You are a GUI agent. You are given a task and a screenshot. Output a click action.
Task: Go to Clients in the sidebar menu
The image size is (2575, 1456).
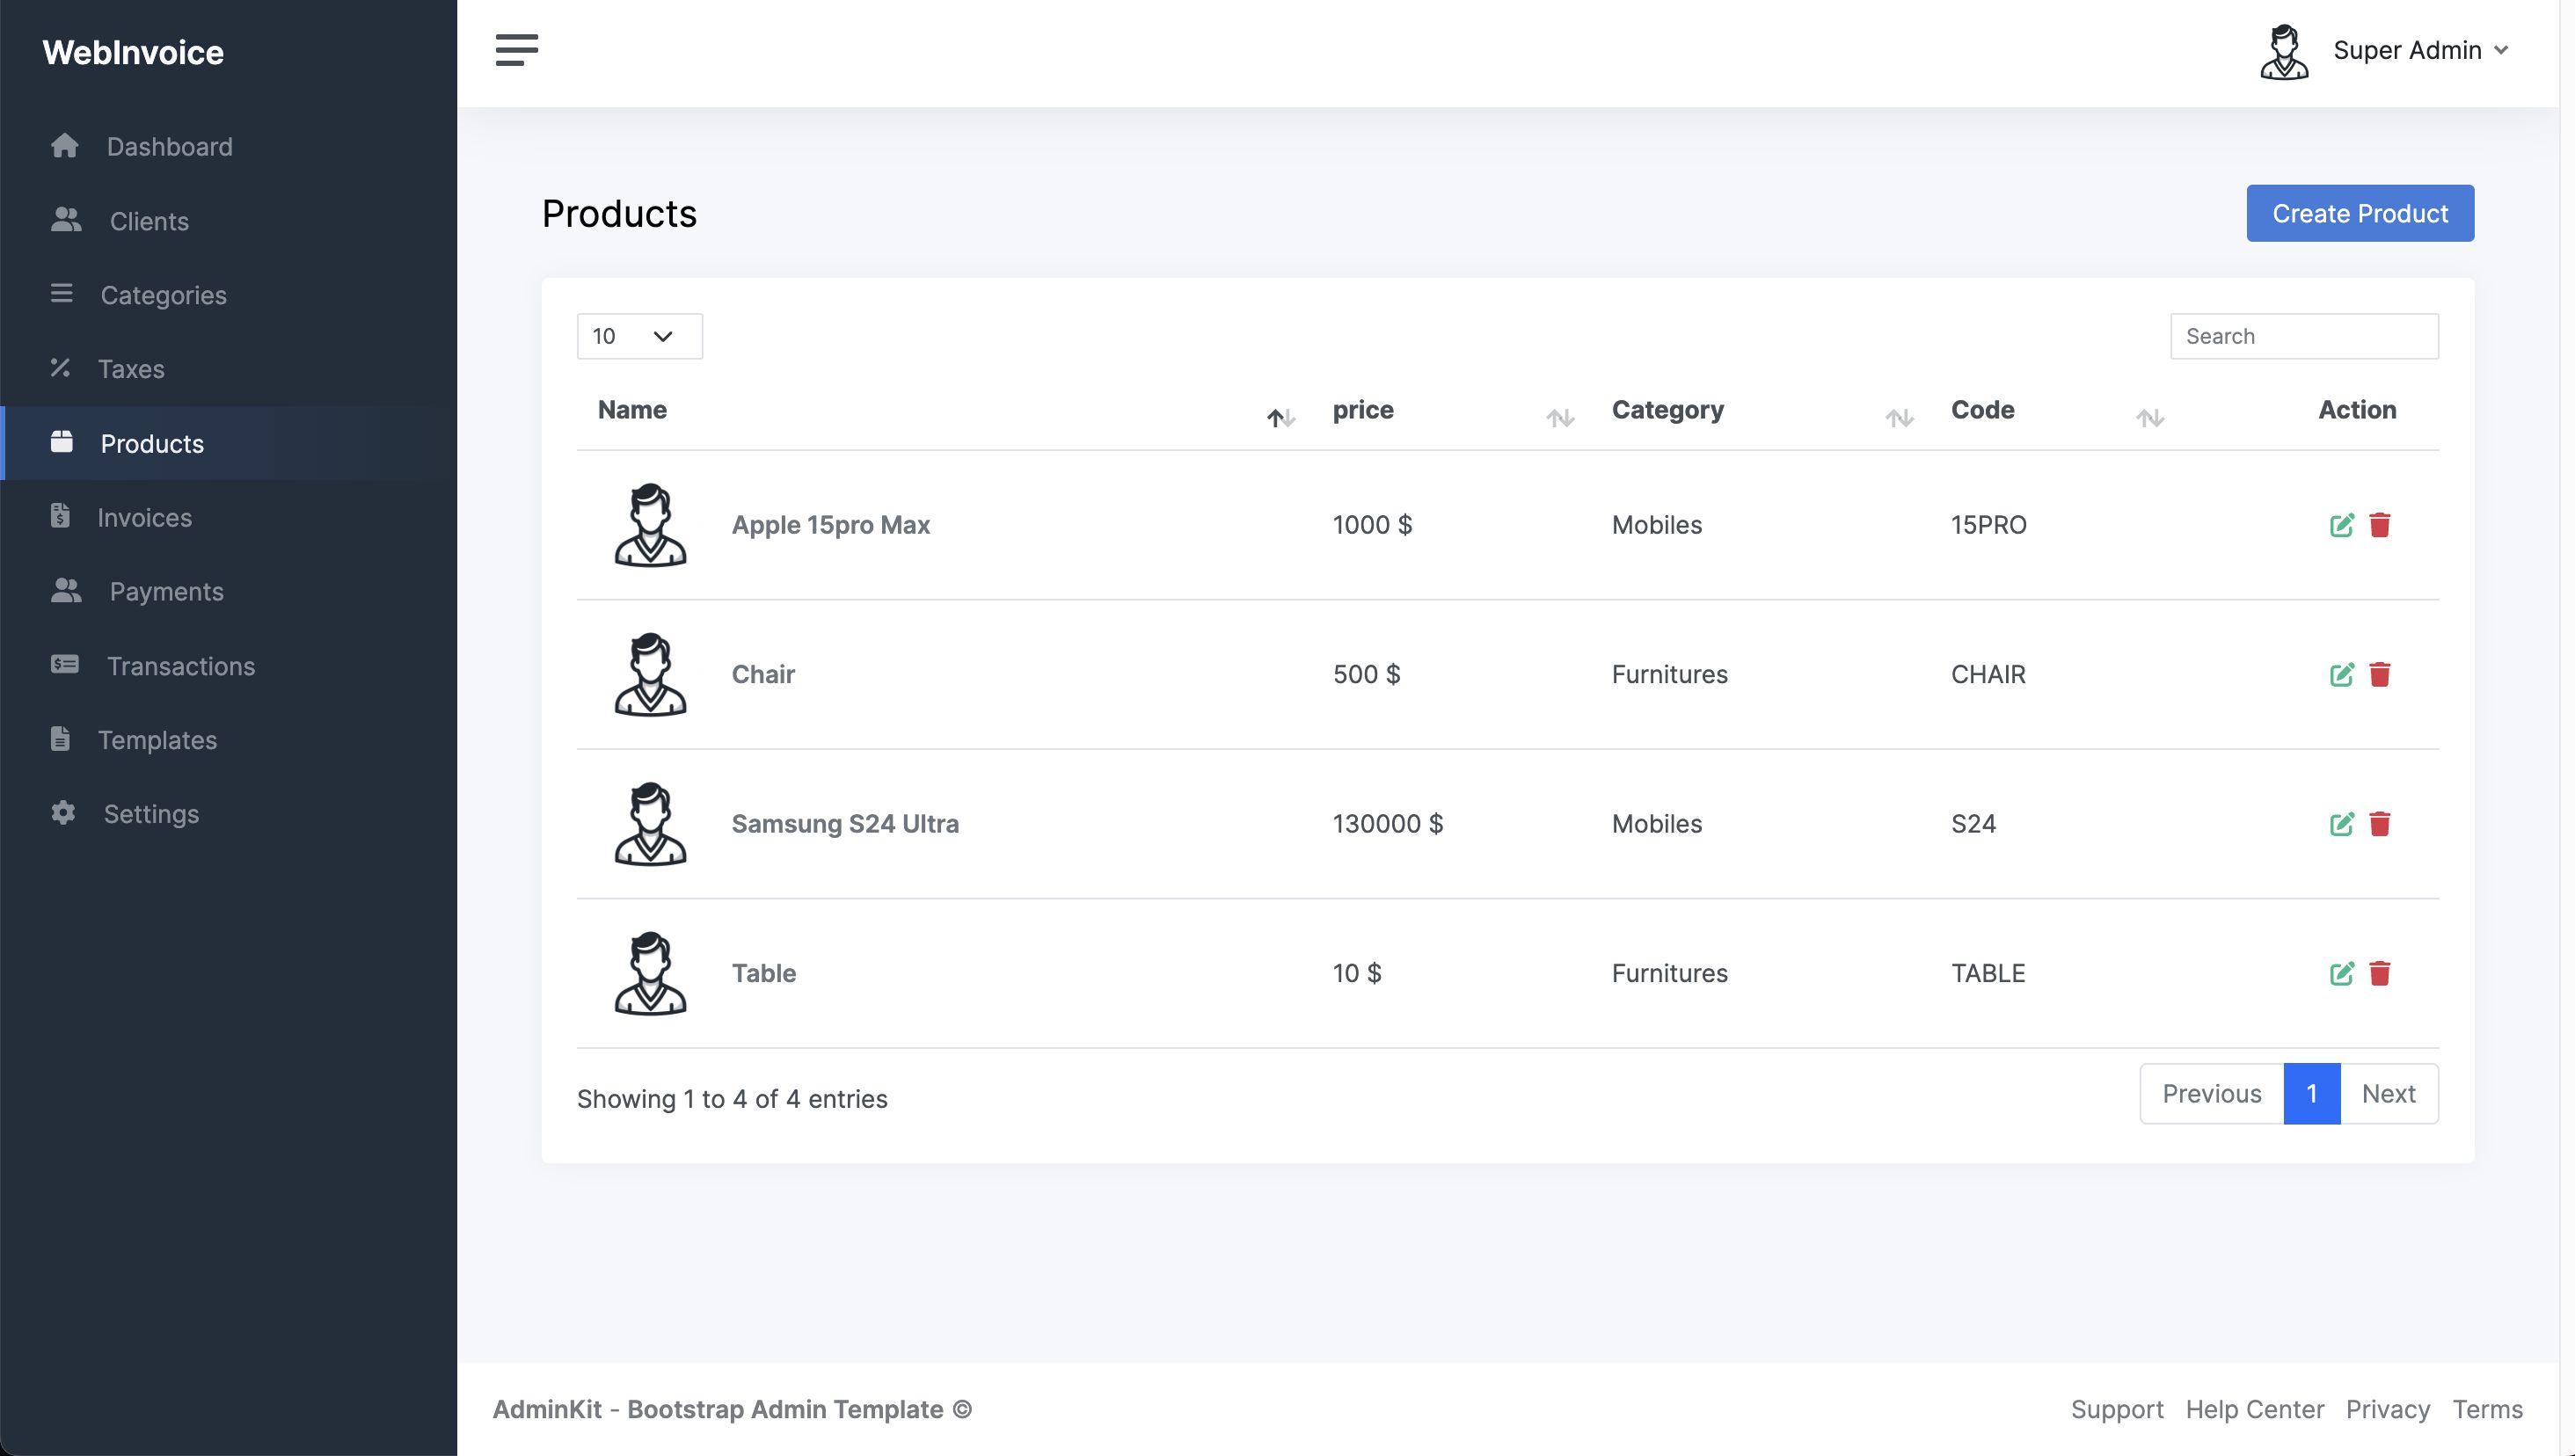pos(148,221)
